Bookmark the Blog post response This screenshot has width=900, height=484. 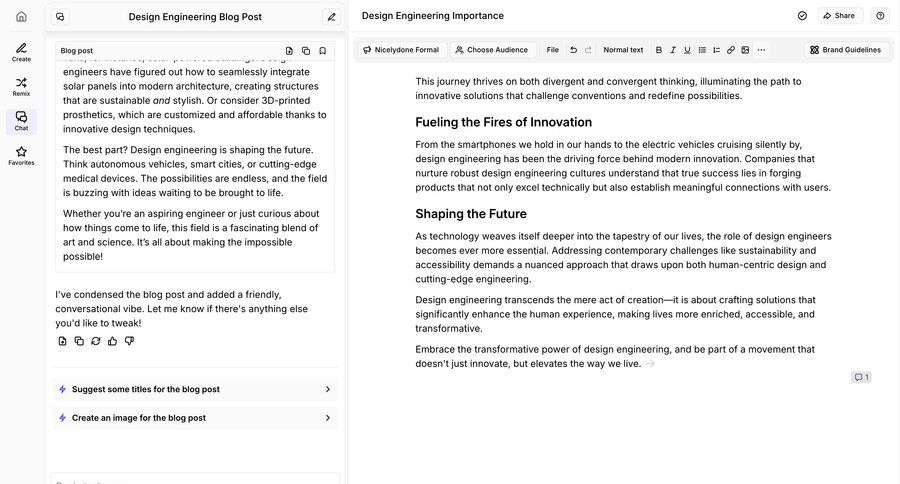click(x=322, y=50)
